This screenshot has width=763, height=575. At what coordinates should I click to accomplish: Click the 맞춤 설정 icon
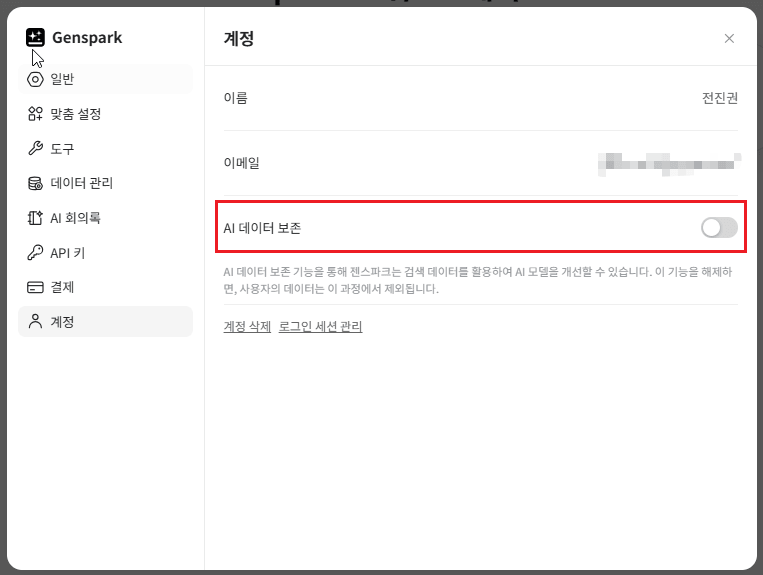coord(35,114)
